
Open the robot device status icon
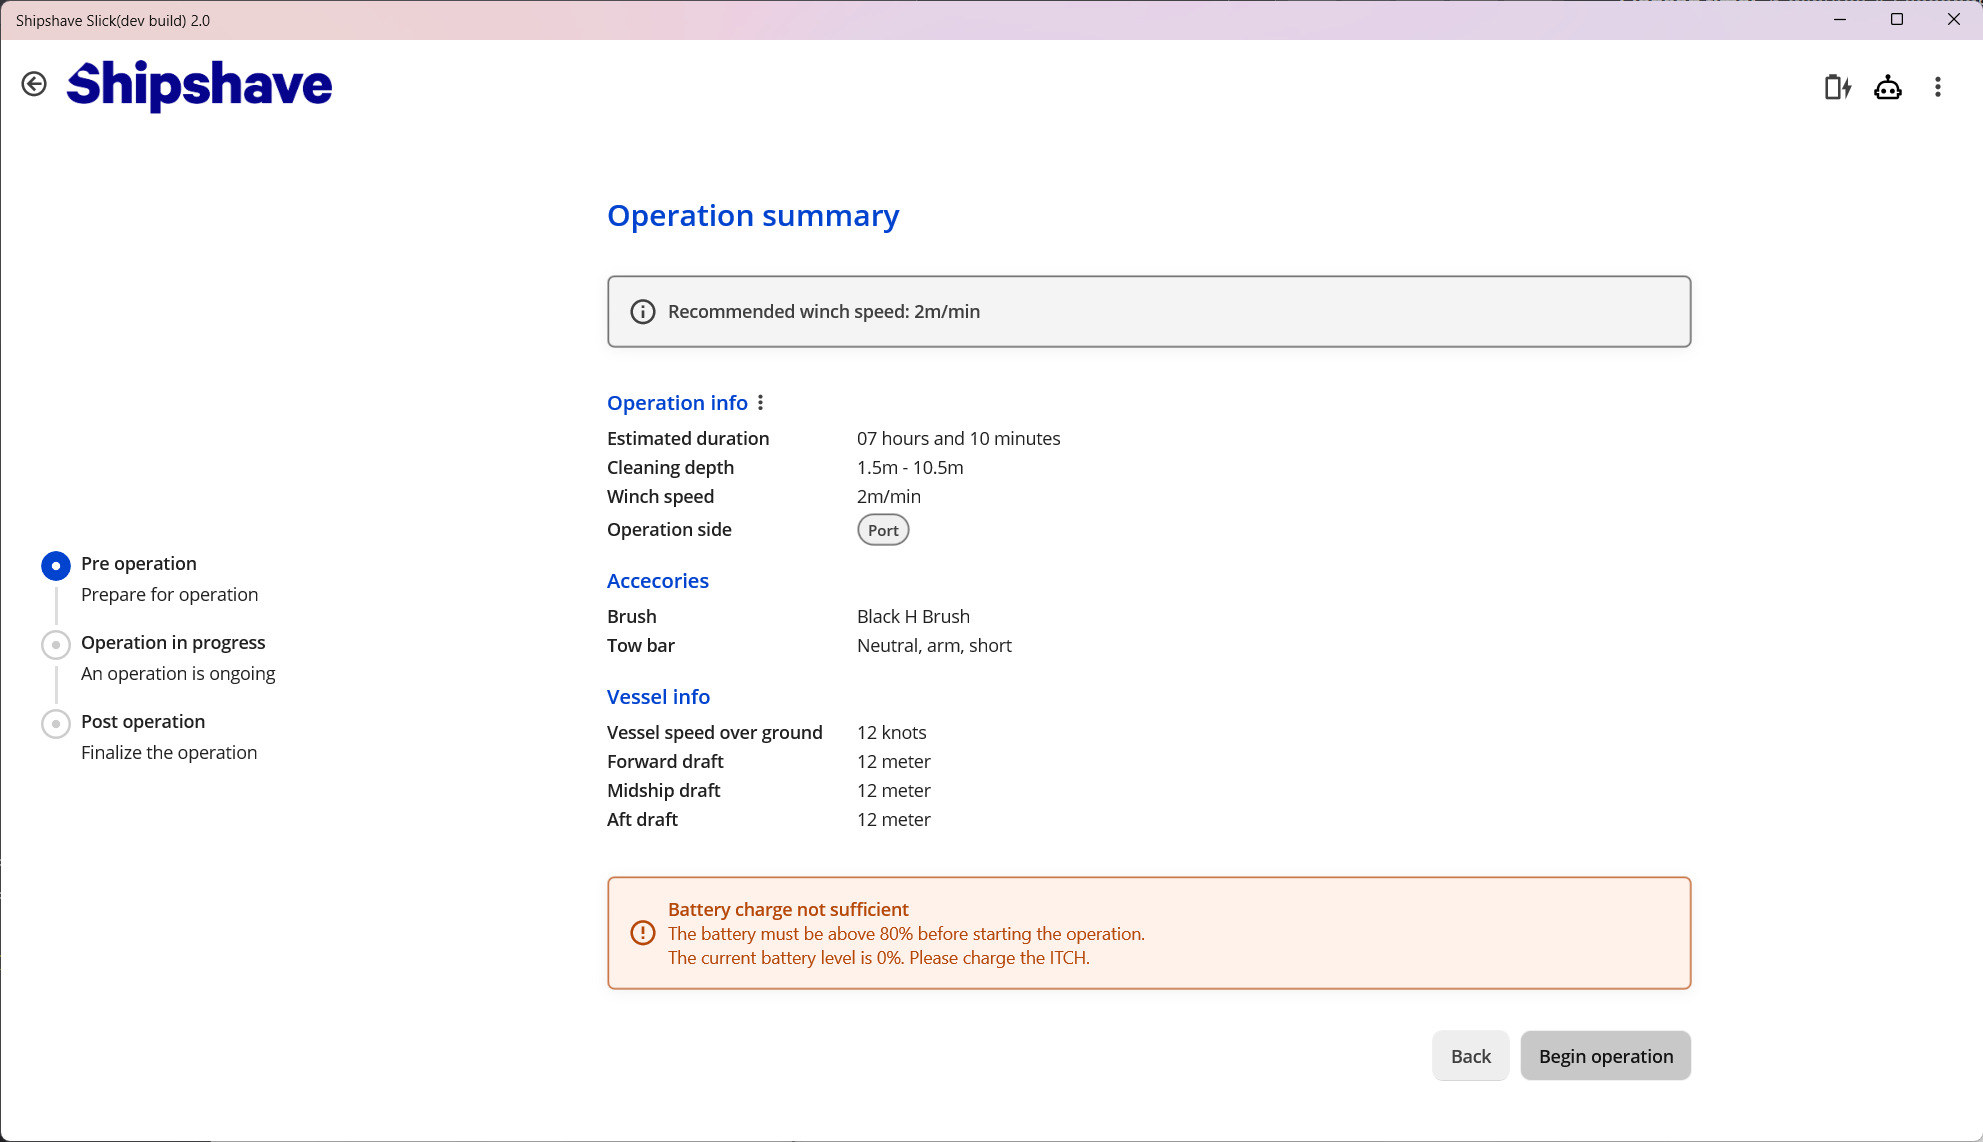[x=1888, y=88]
